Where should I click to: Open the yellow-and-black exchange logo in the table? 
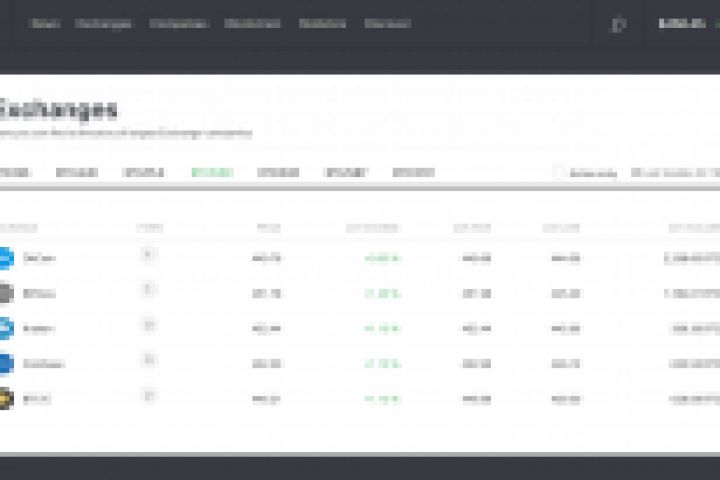[x=6, y=398]
